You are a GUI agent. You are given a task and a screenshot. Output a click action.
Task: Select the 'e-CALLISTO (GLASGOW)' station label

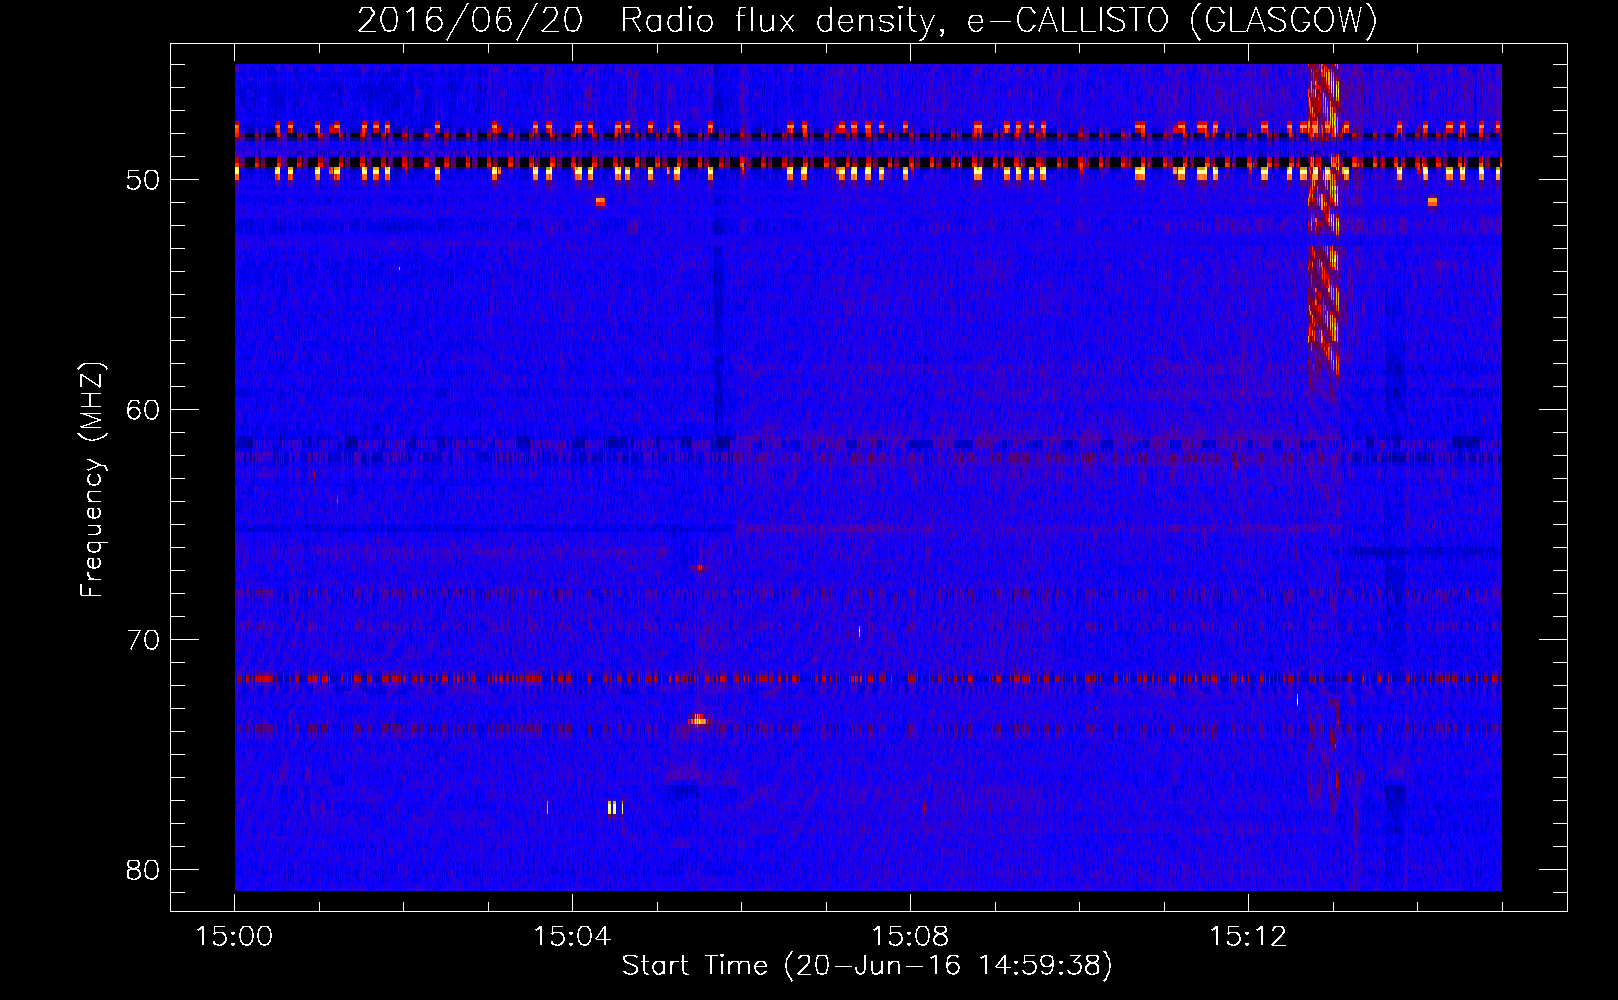coord(1173,20)
